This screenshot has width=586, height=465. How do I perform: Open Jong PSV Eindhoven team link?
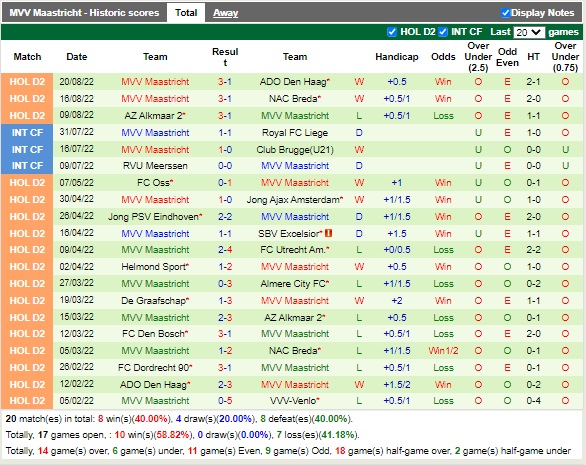point(153,217)
